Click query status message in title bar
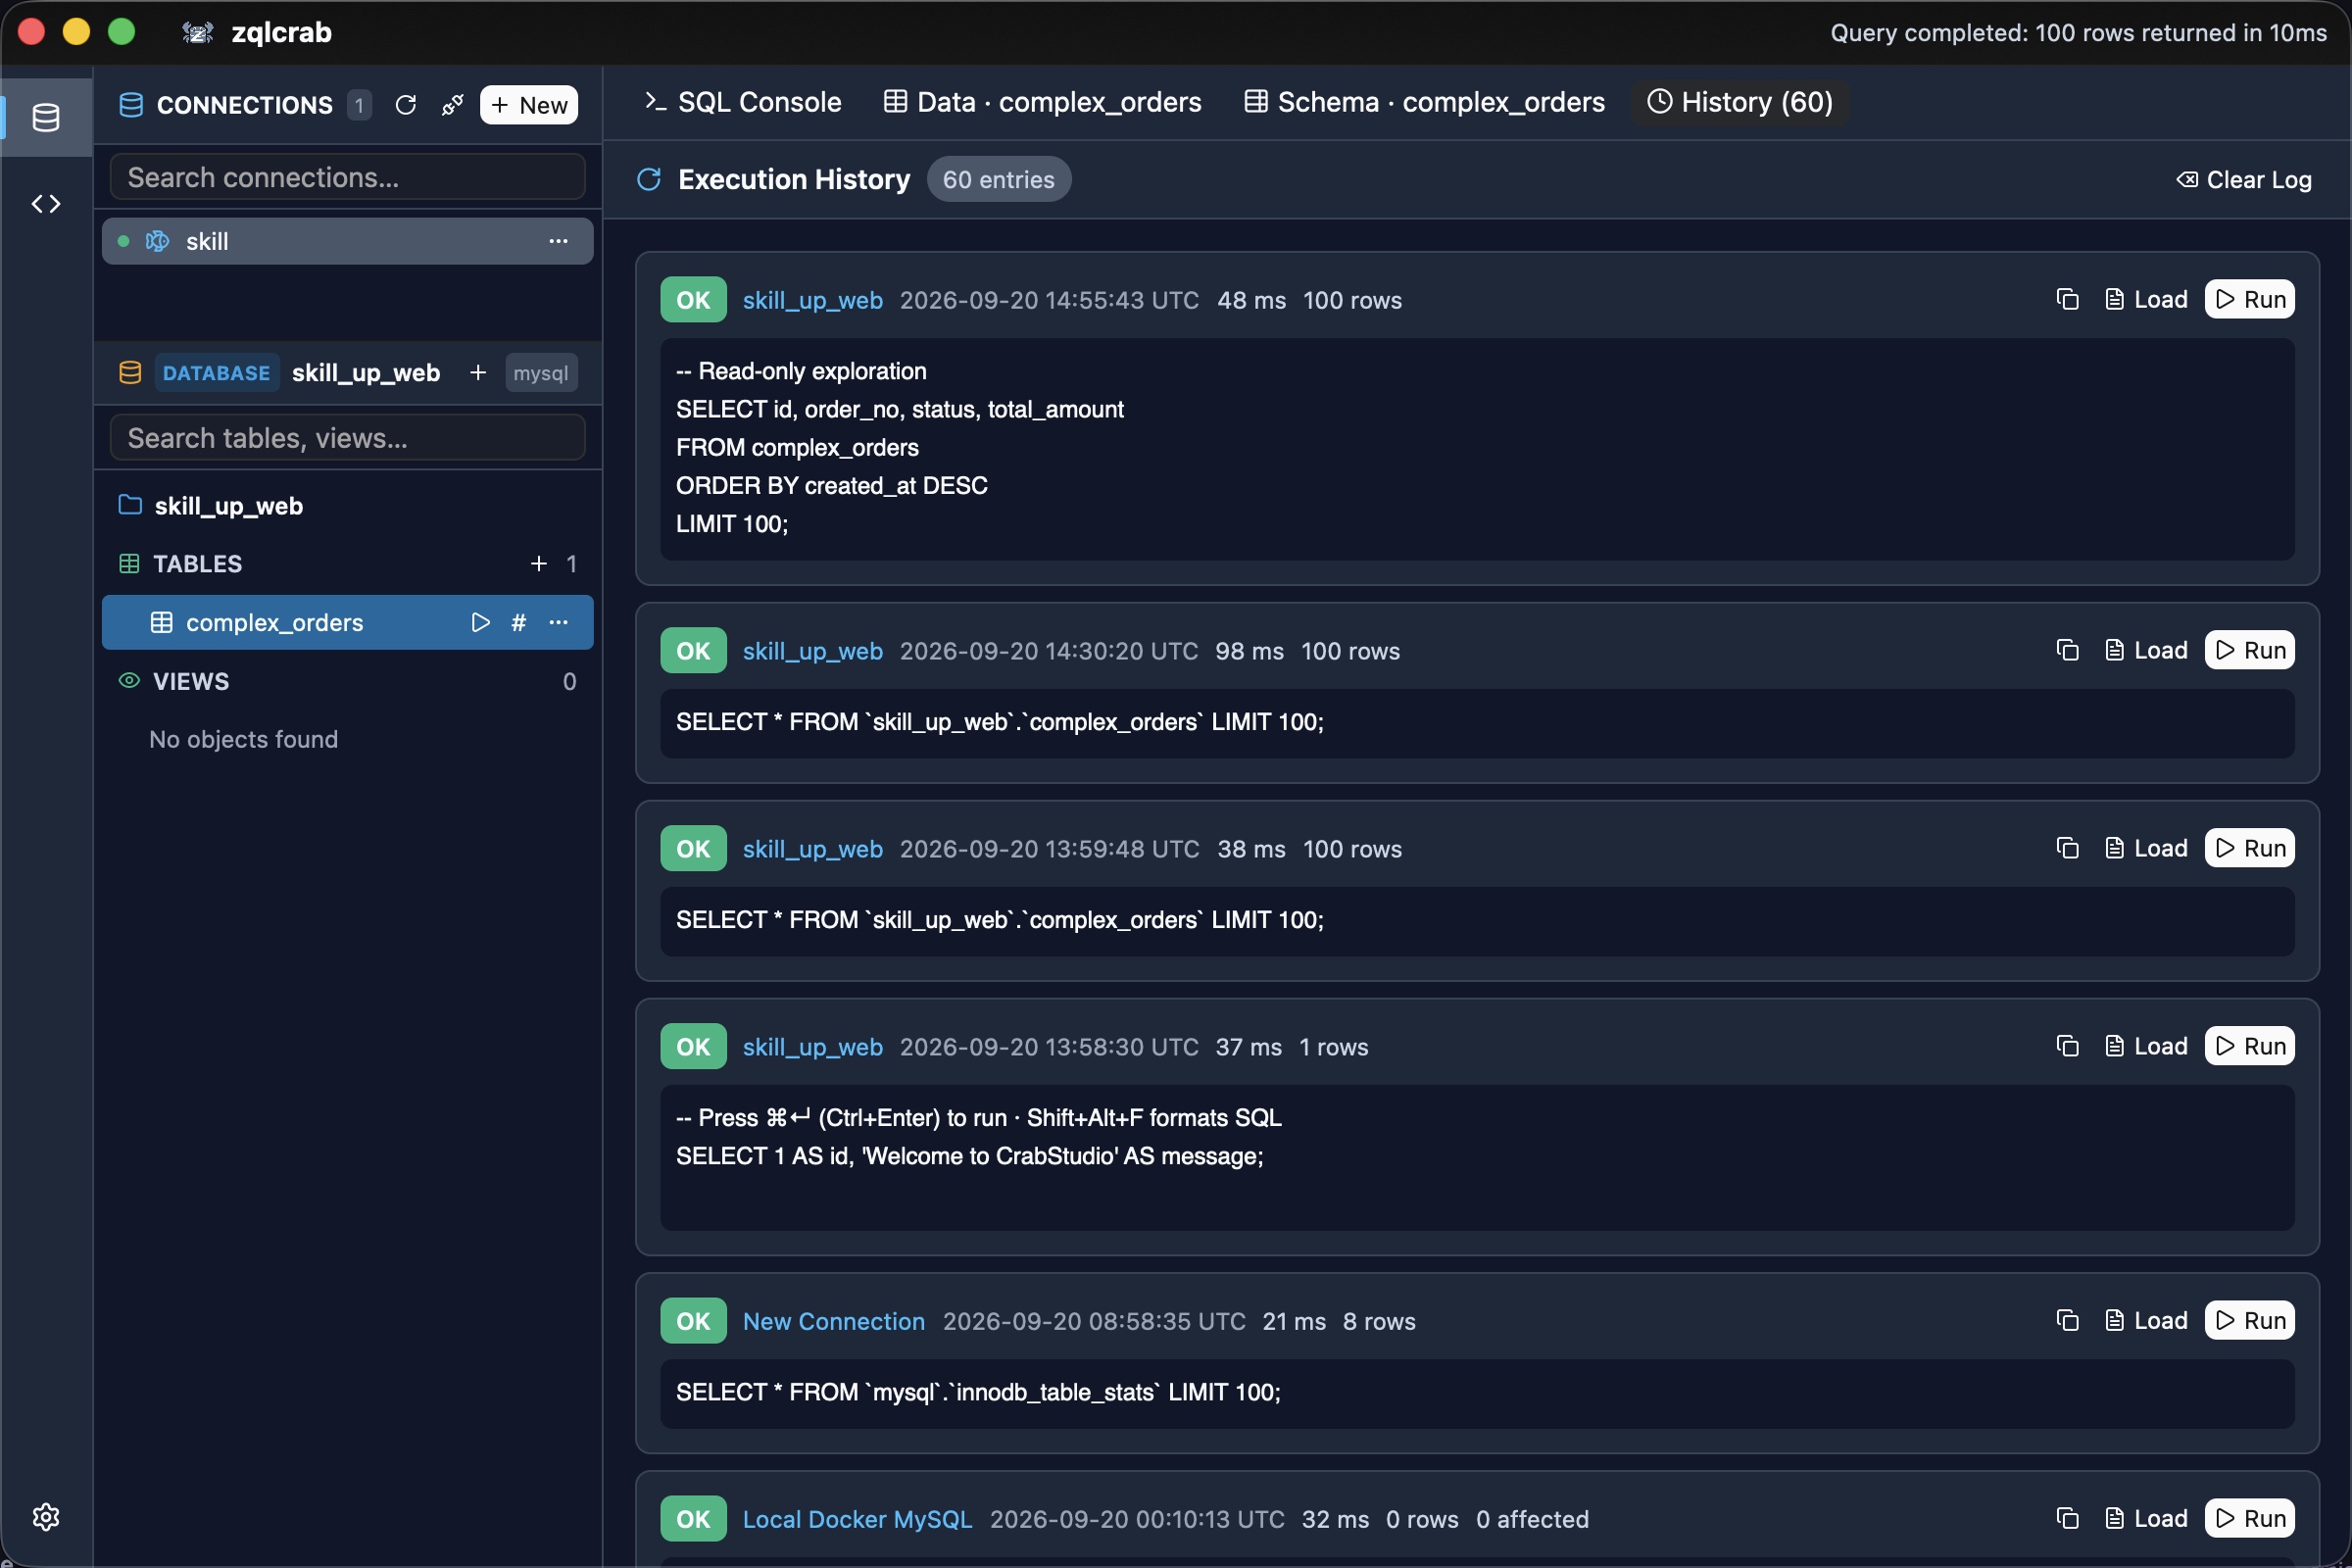 pyautogui.click(x=2078, y=33)
